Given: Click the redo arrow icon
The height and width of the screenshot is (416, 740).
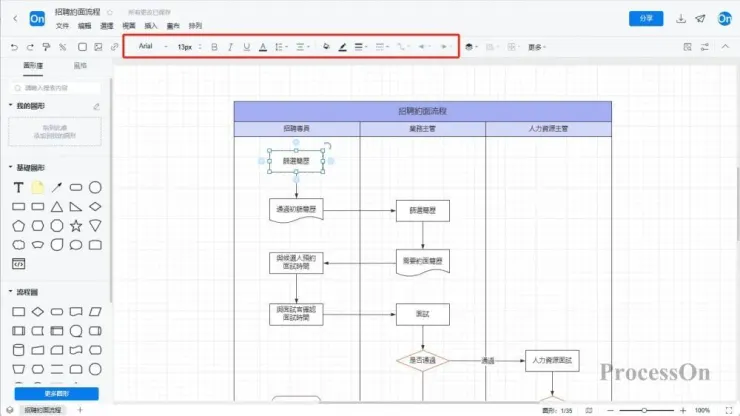Looking at the screenshot, I should click(30, 47).
